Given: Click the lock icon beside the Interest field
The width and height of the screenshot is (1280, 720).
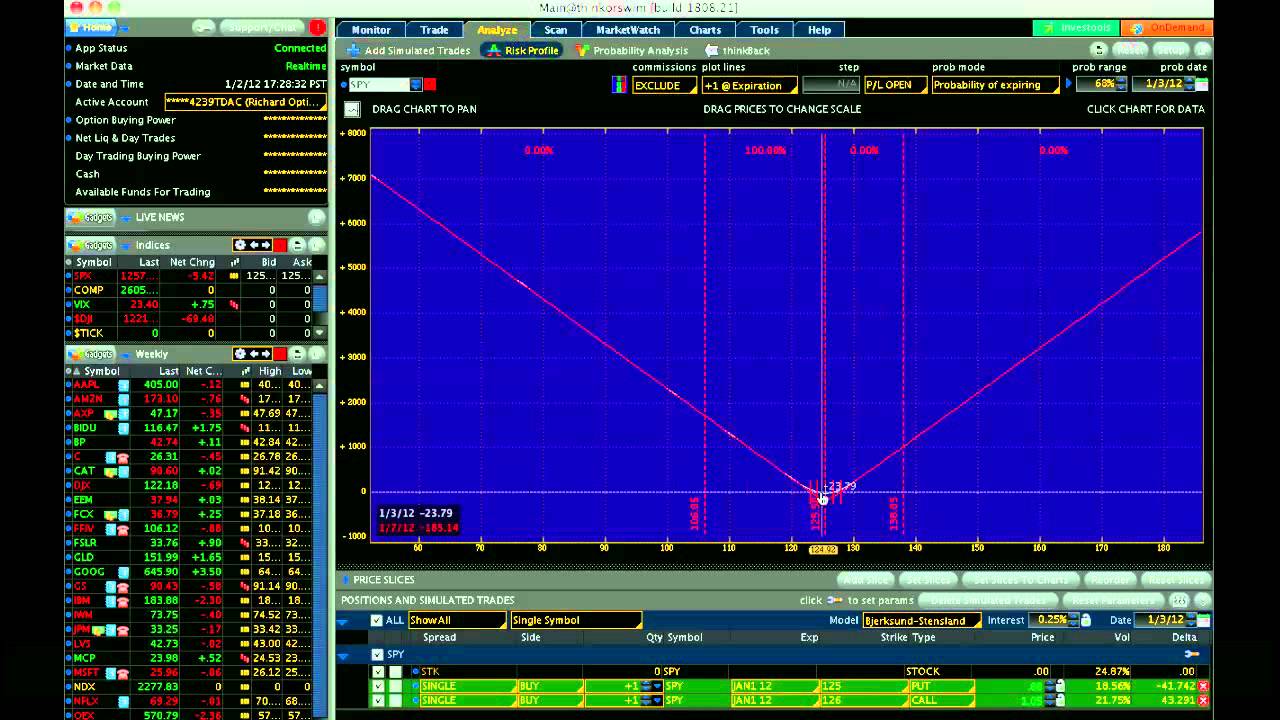Looking at the screenshot, I should pos(1085,620).
